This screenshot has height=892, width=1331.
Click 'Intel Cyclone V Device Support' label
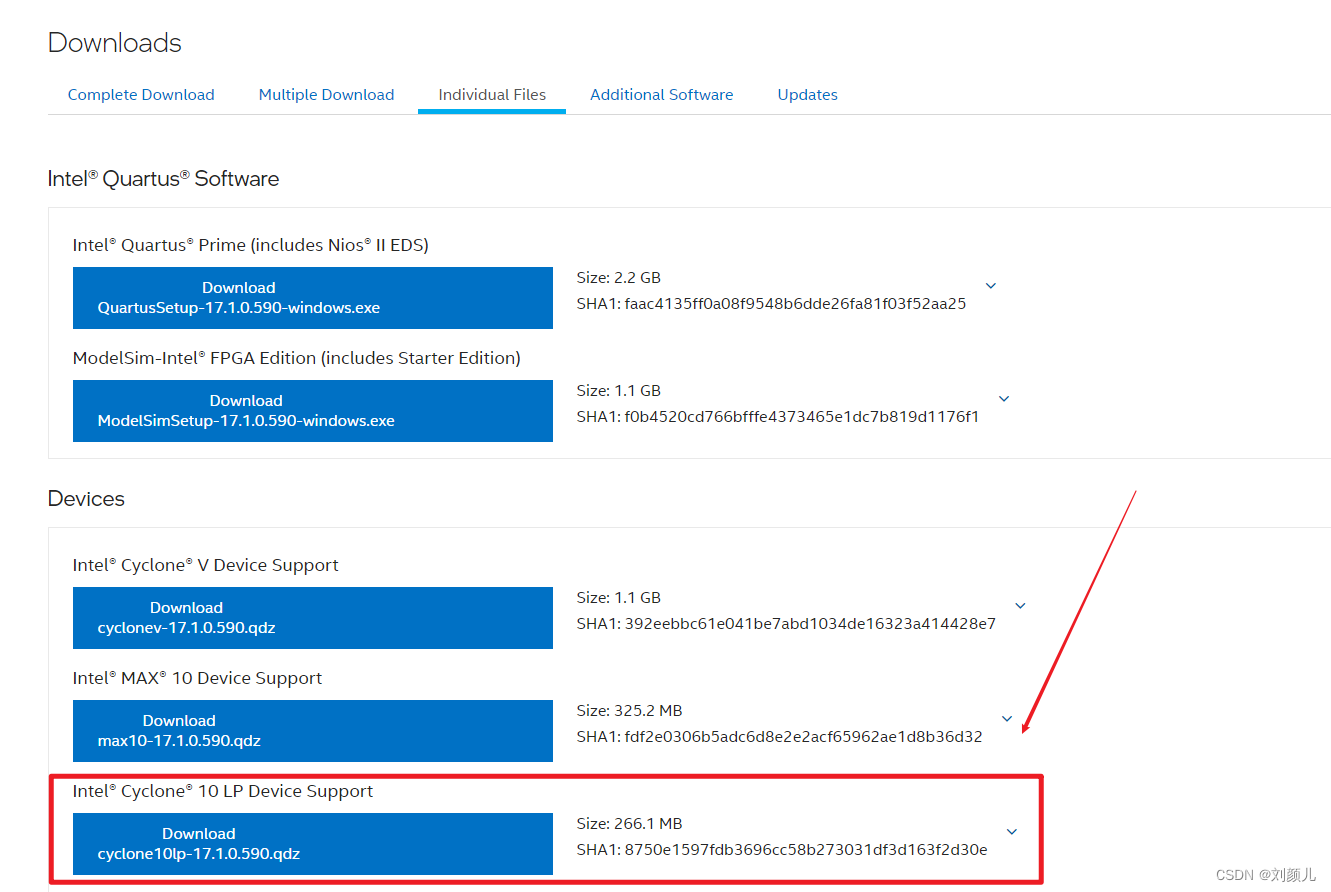[205, 565]
